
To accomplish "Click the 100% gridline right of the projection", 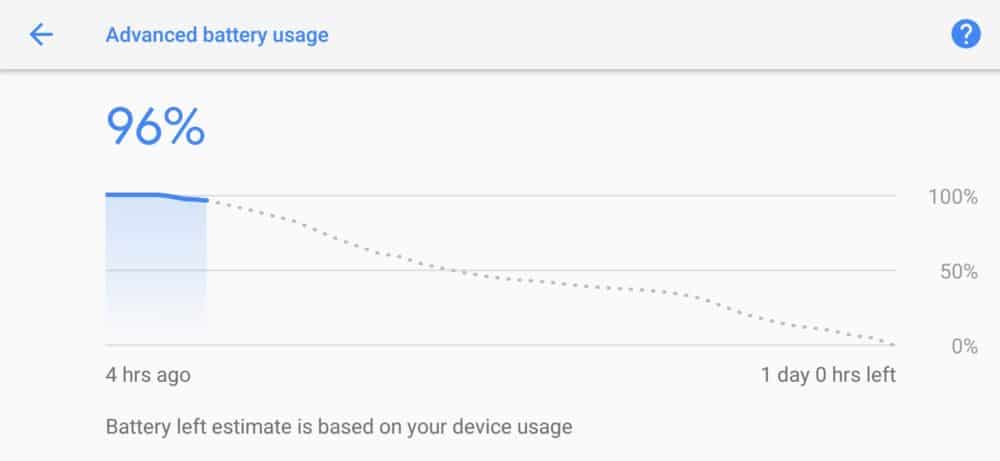I will pyautogui.click(x=555, y=196).
